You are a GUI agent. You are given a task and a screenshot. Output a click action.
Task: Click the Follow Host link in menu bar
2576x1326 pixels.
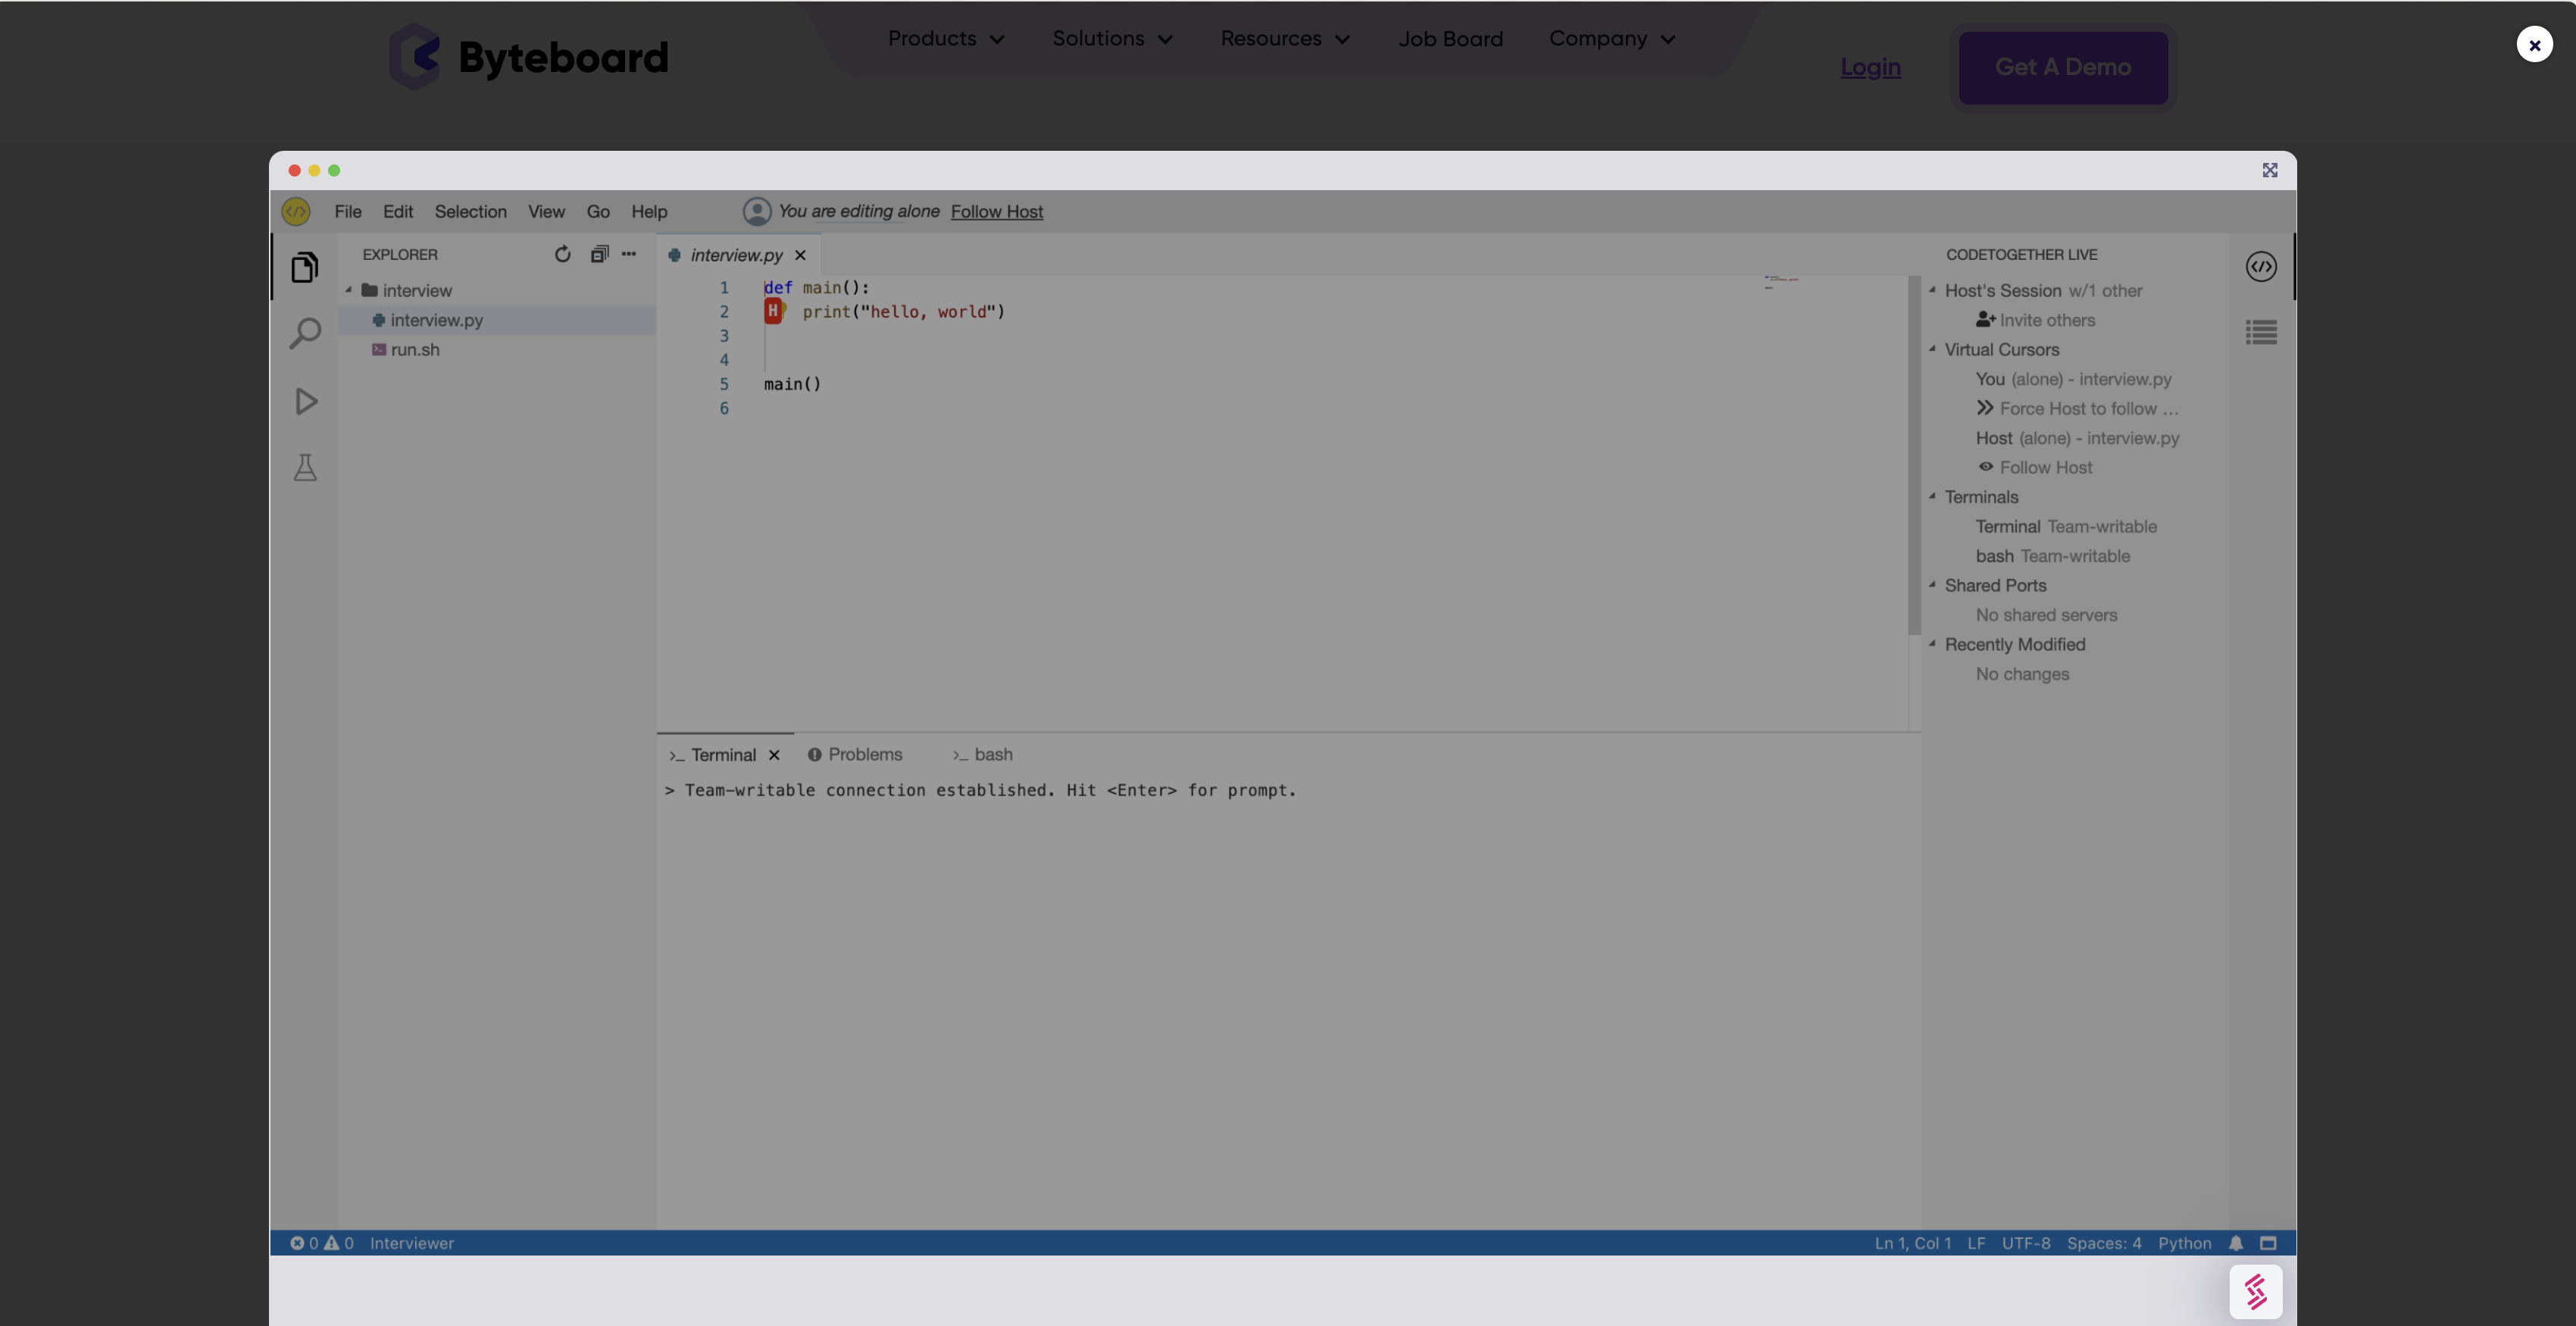tap(996, 211)
